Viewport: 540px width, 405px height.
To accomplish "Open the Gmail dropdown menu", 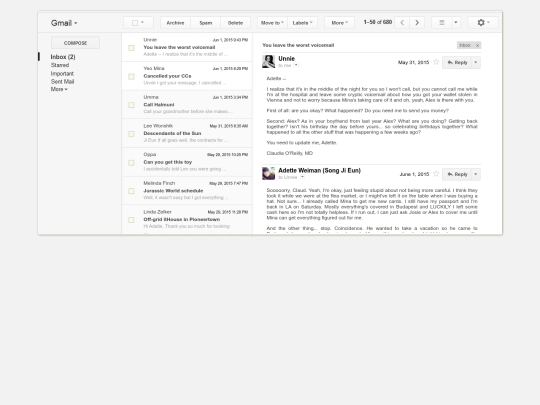I will coord(64,23).
